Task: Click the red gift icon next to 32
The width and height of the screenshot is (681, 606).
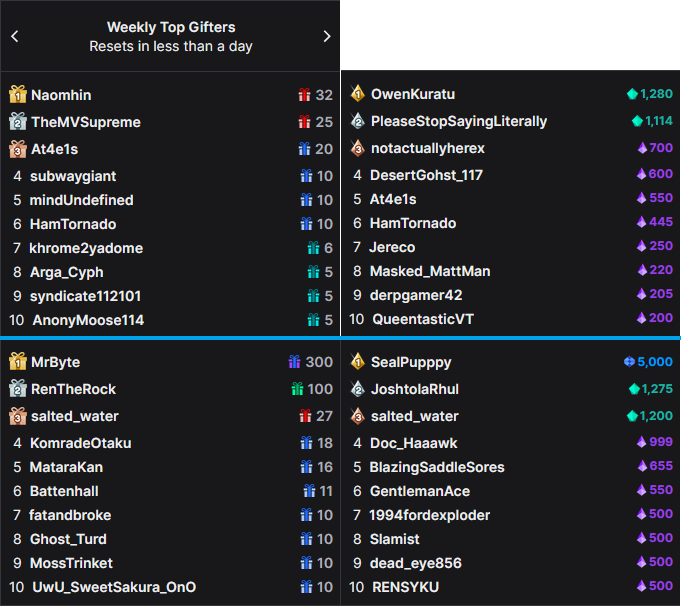Action: [304, 95]
